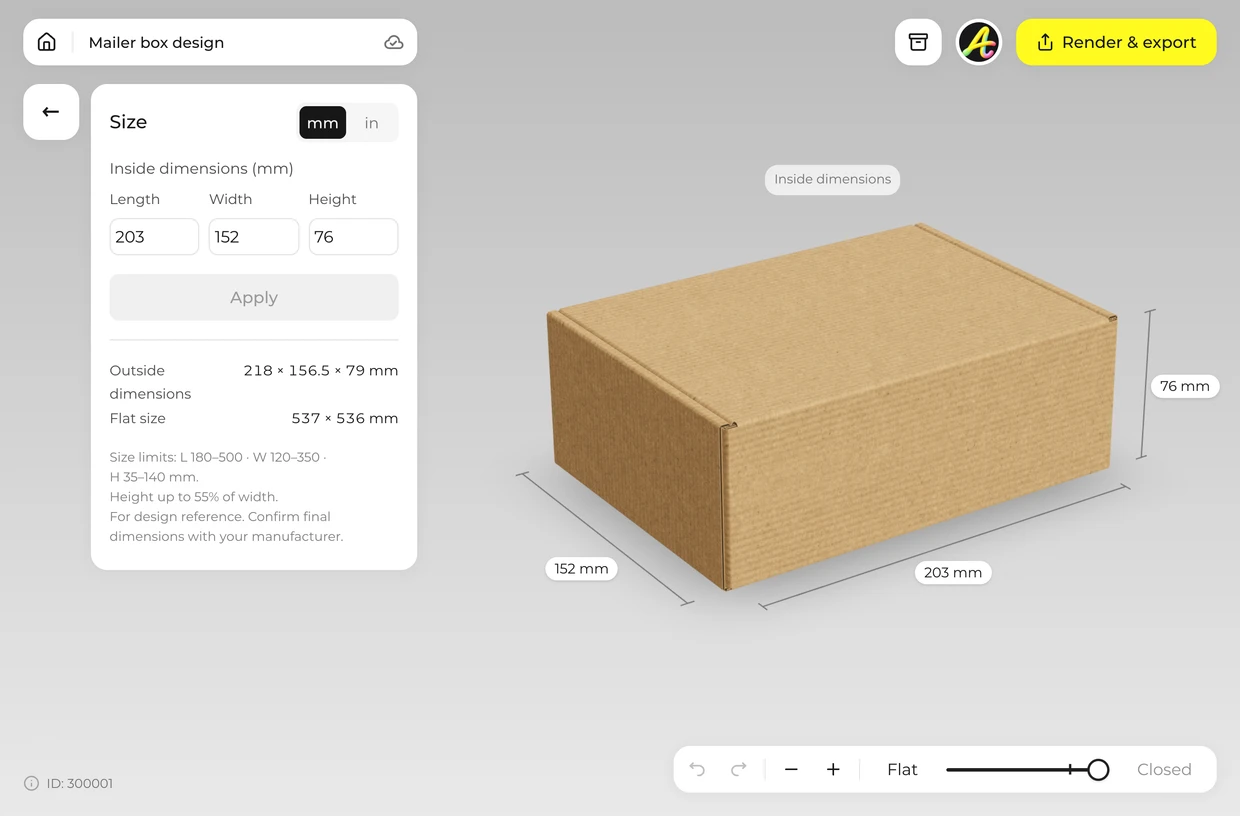
Task: Switch units to inches
Action: coord(372,123)
